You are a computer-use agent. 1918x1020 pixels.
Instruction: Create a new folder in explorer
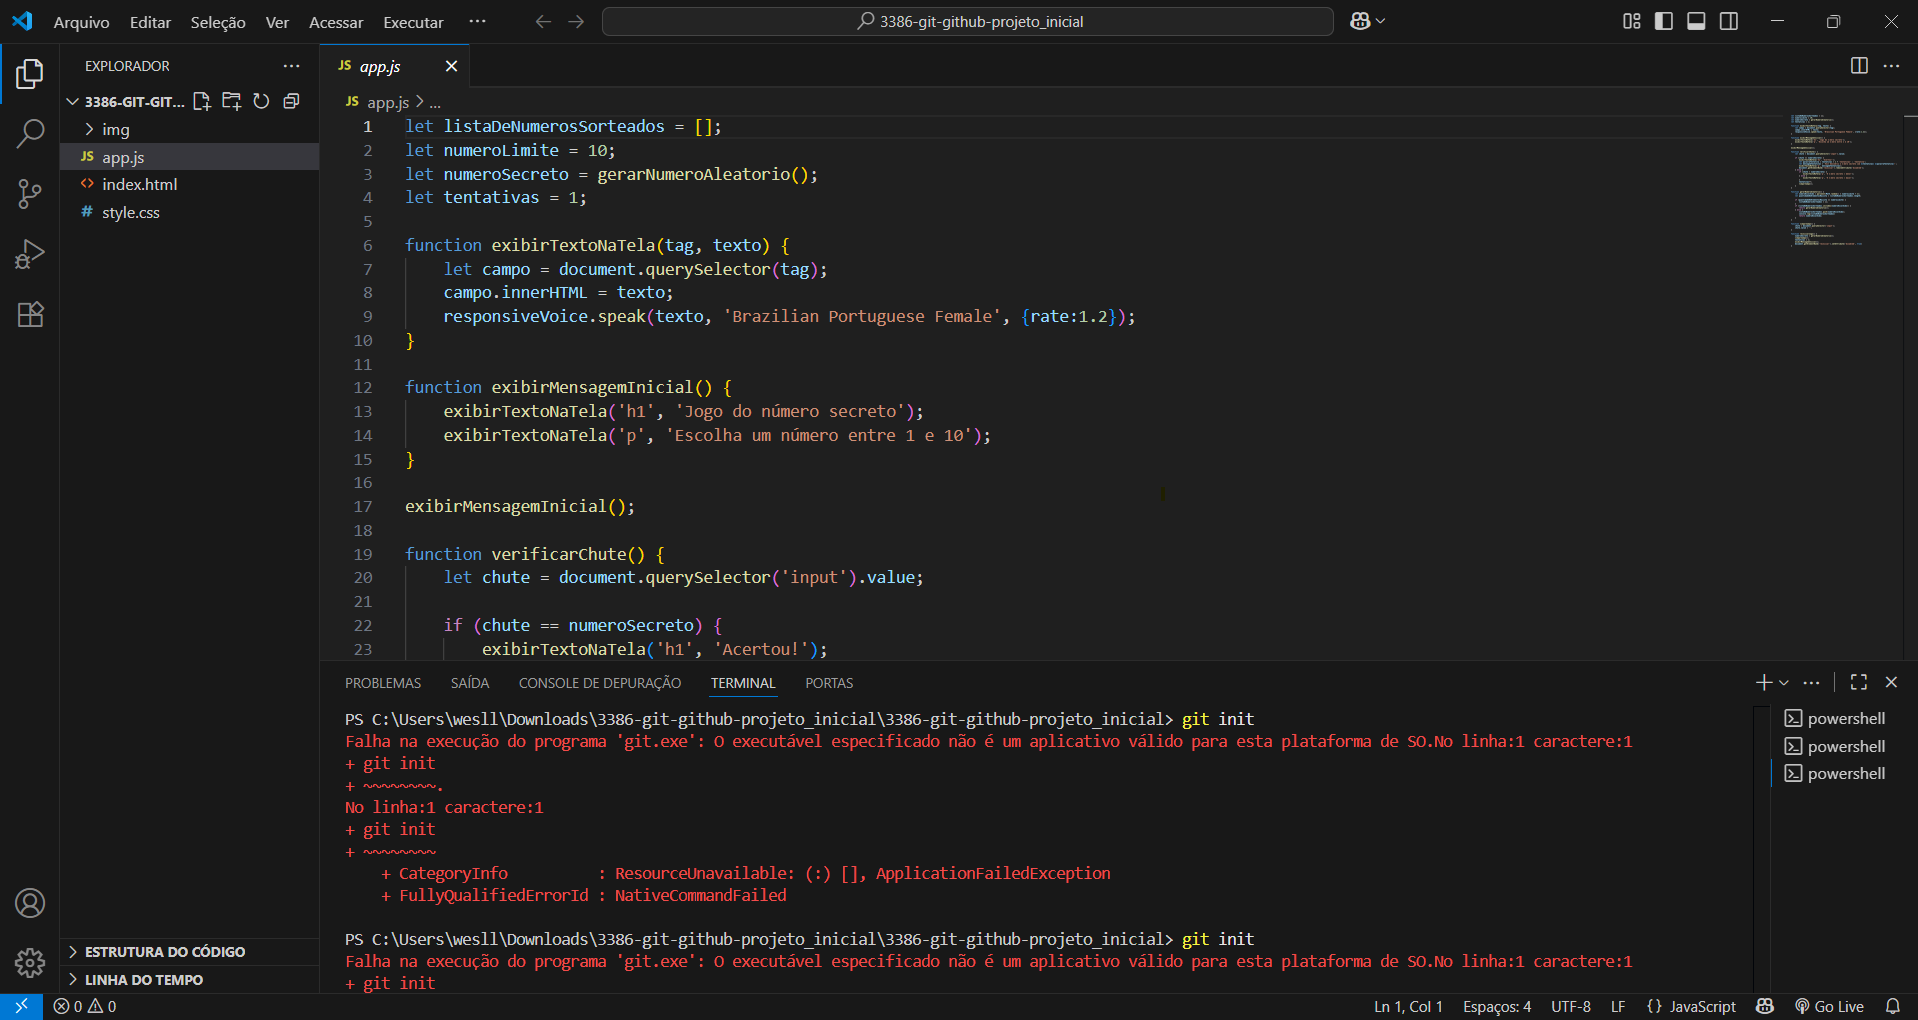(x=232, y=101)
